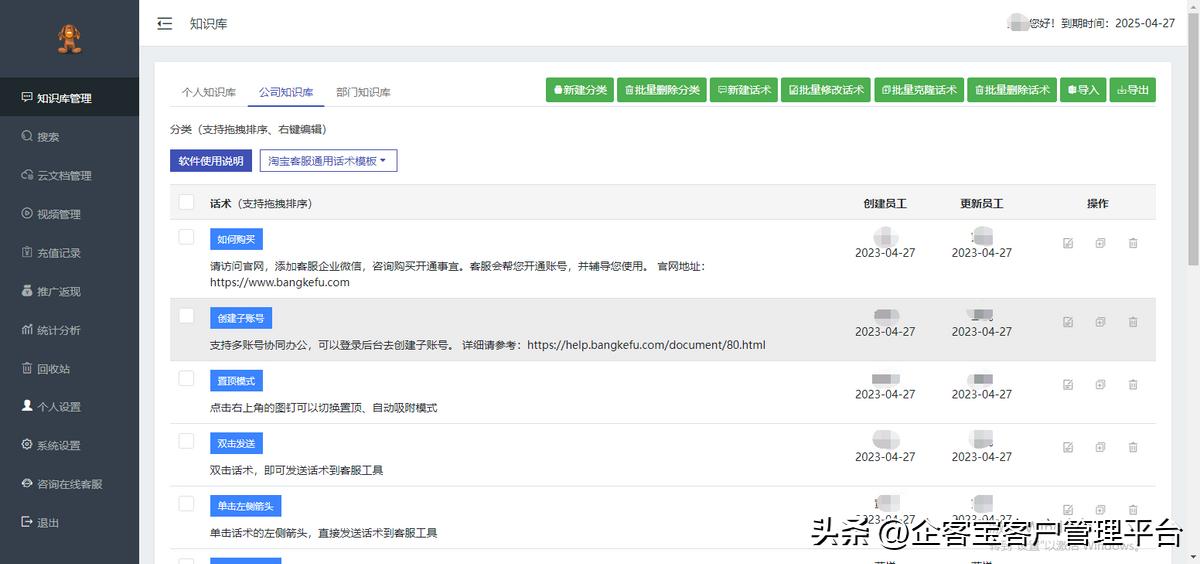Delete the 创建子账号 script via trash icon
This screenshot has width=1200, height=564.
tap(1133, 322)
